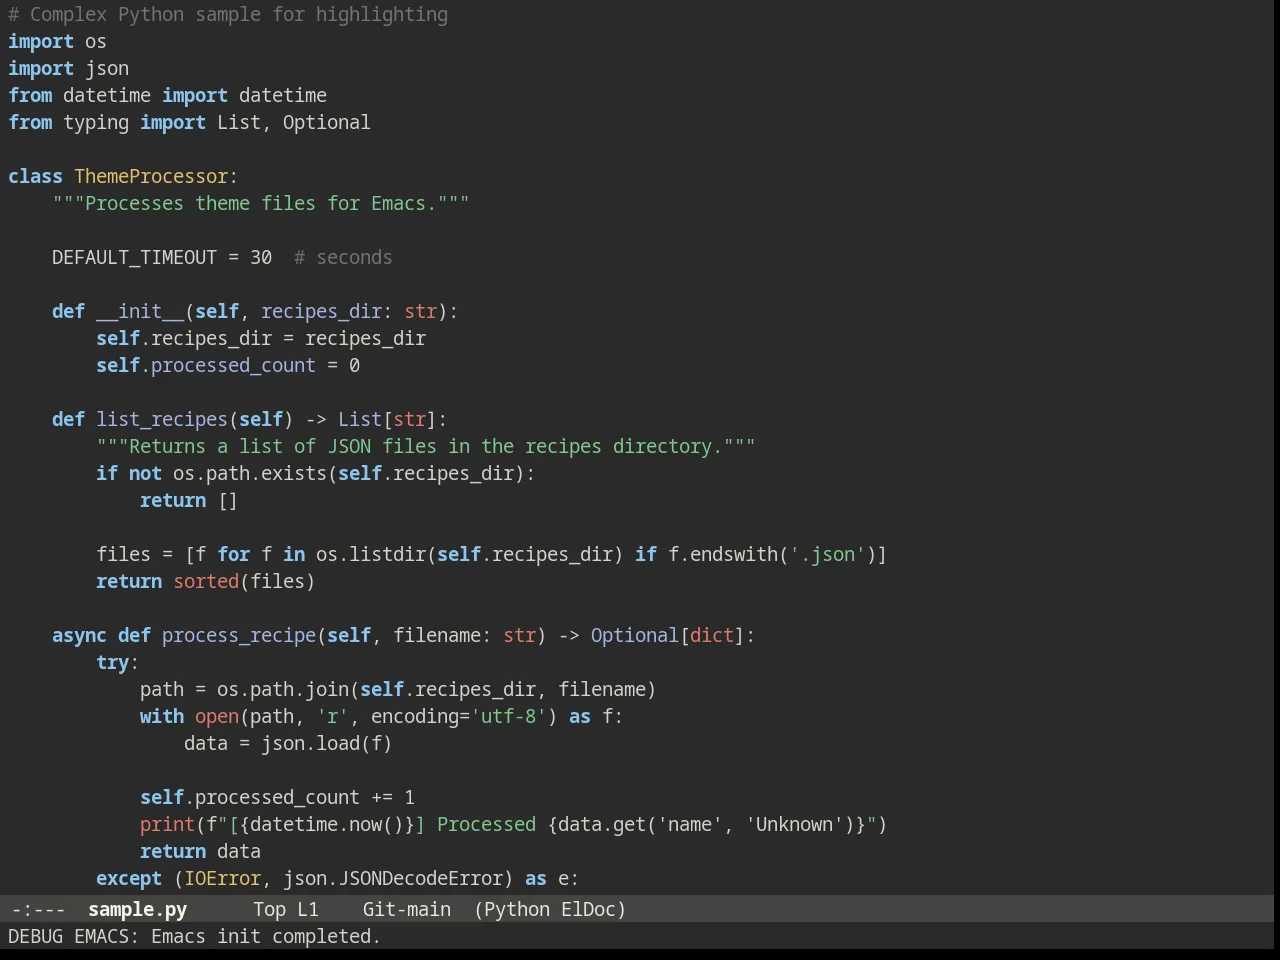Click the __init__ method name

coord(140,312)
